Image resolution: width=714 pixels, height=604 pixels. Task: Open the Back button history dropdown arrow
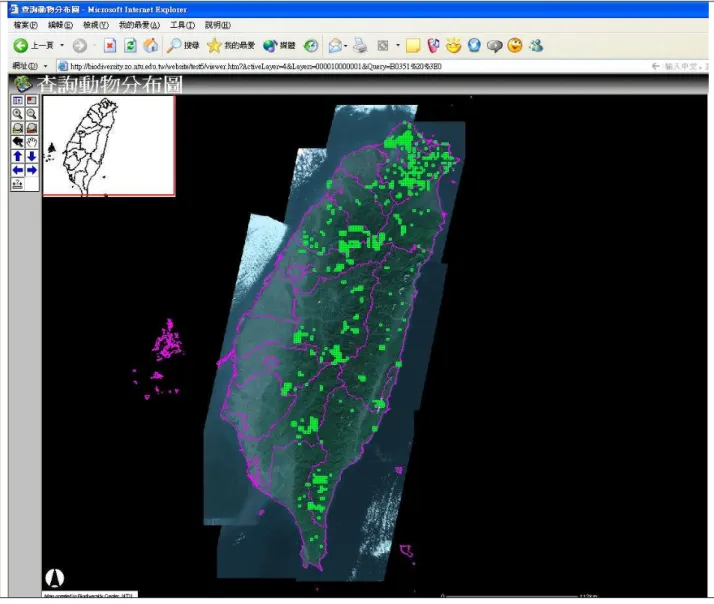coord(62,45)
